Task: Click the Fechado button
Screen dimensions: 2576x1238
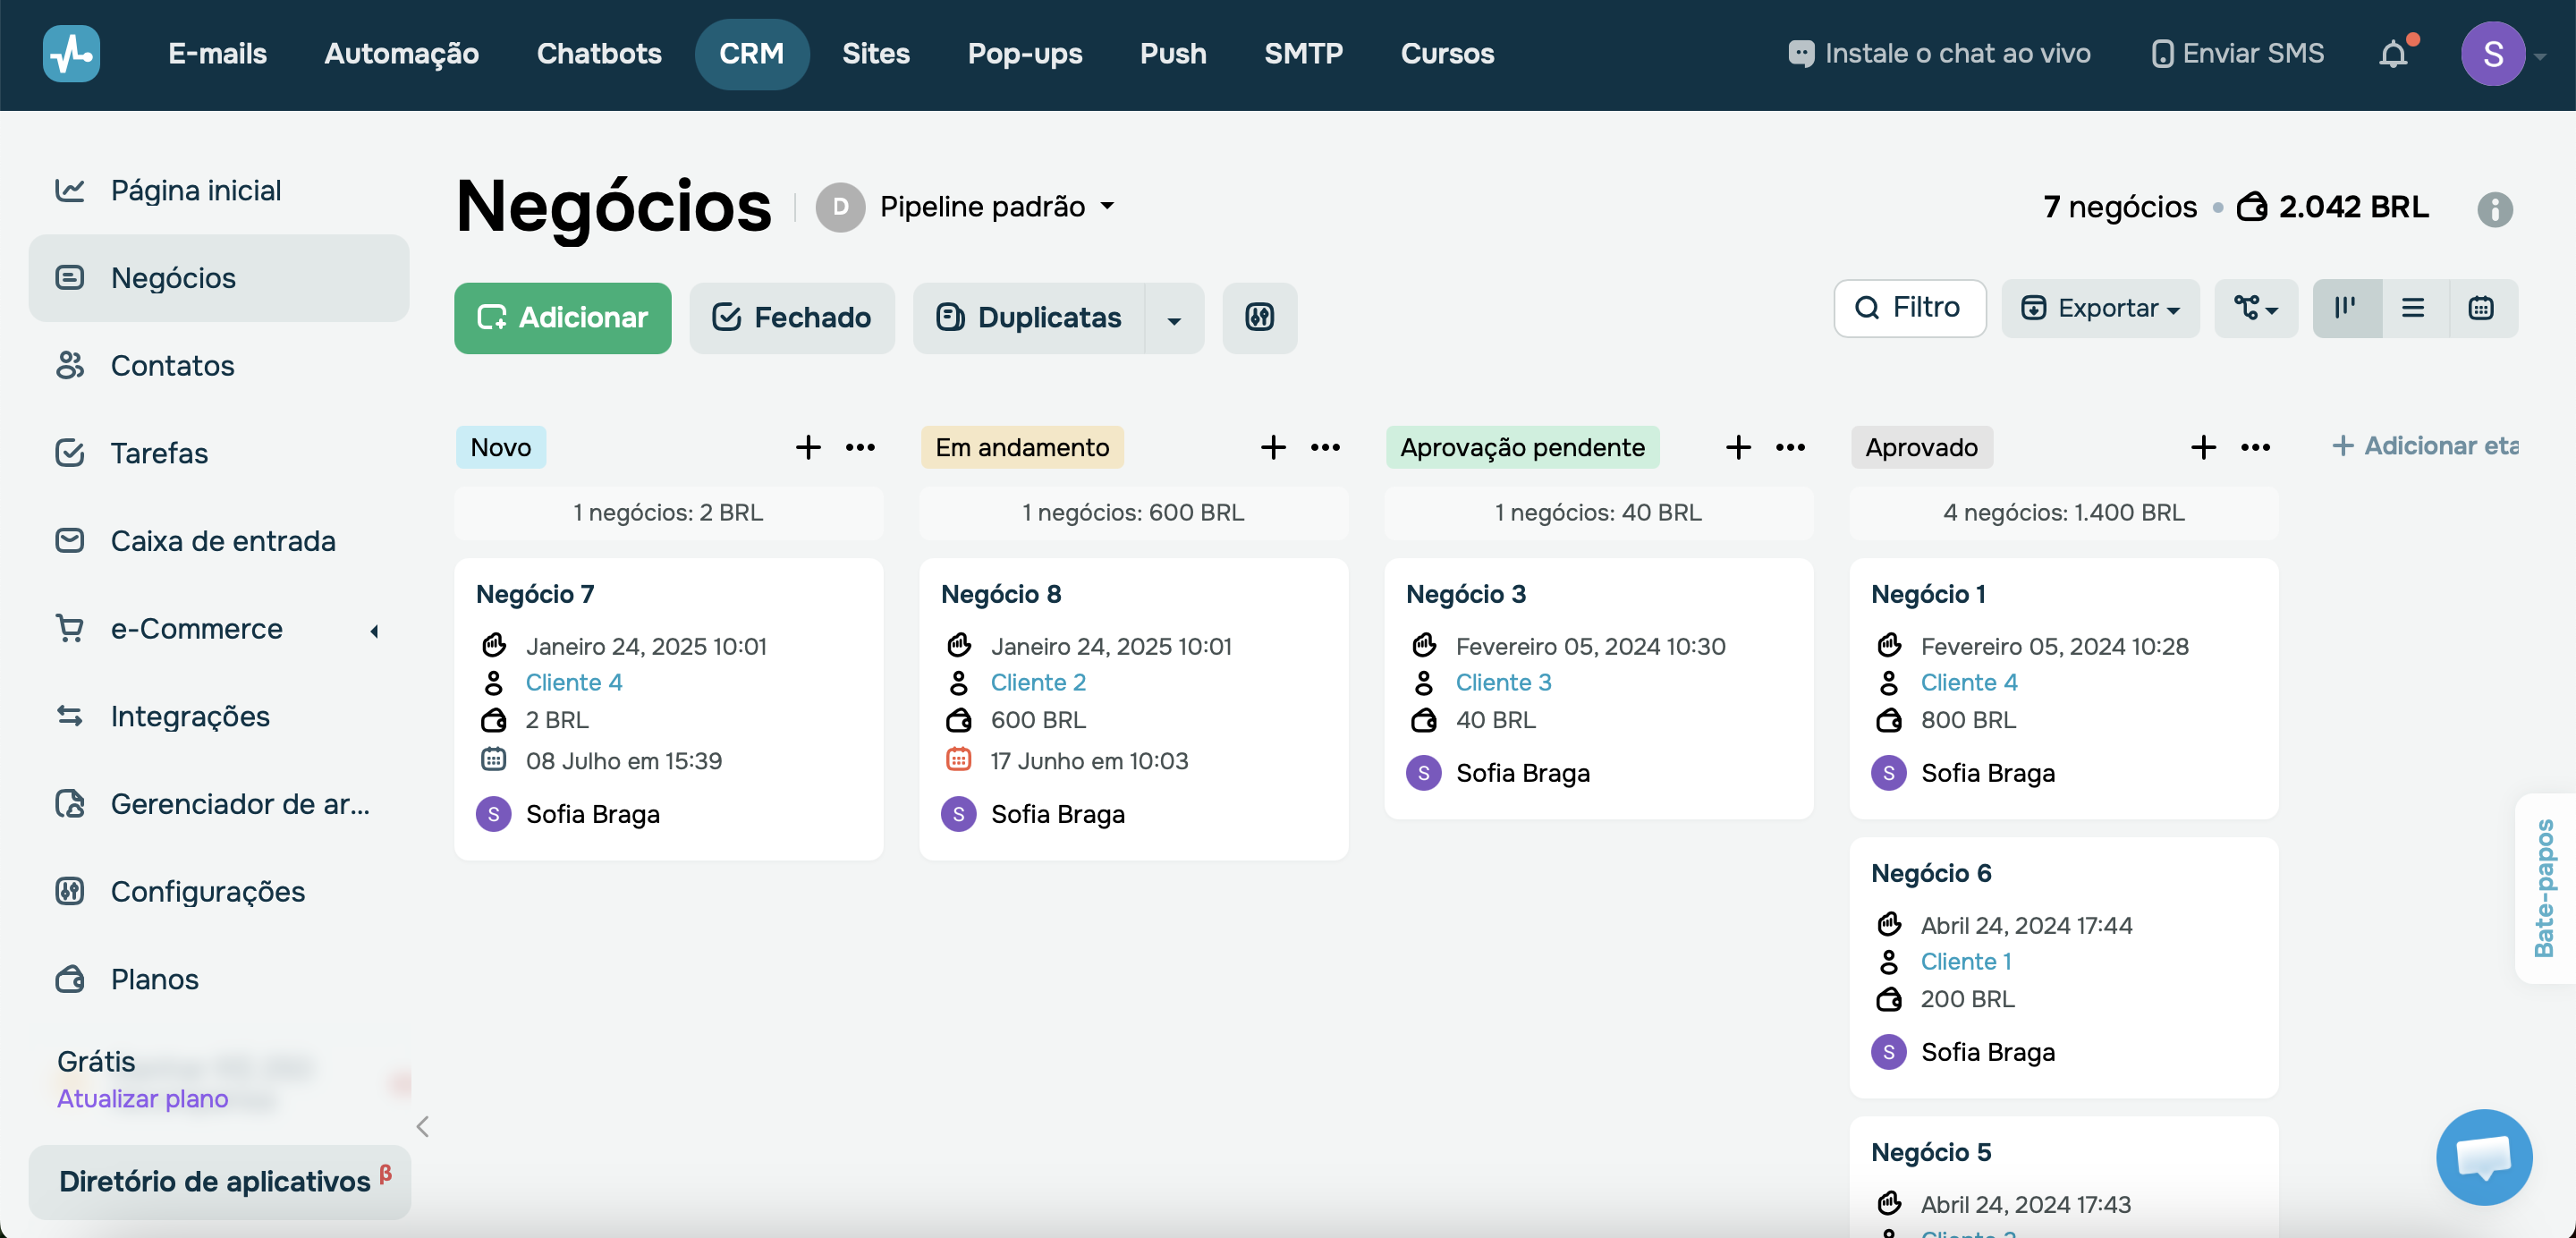Action: point(792,318)
